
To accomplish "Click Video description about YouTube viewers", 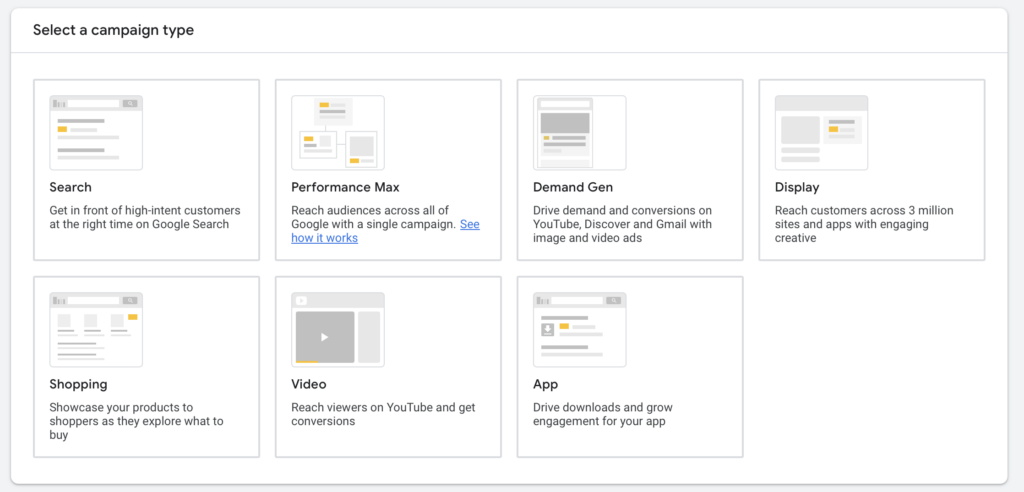I will point(382,414).
